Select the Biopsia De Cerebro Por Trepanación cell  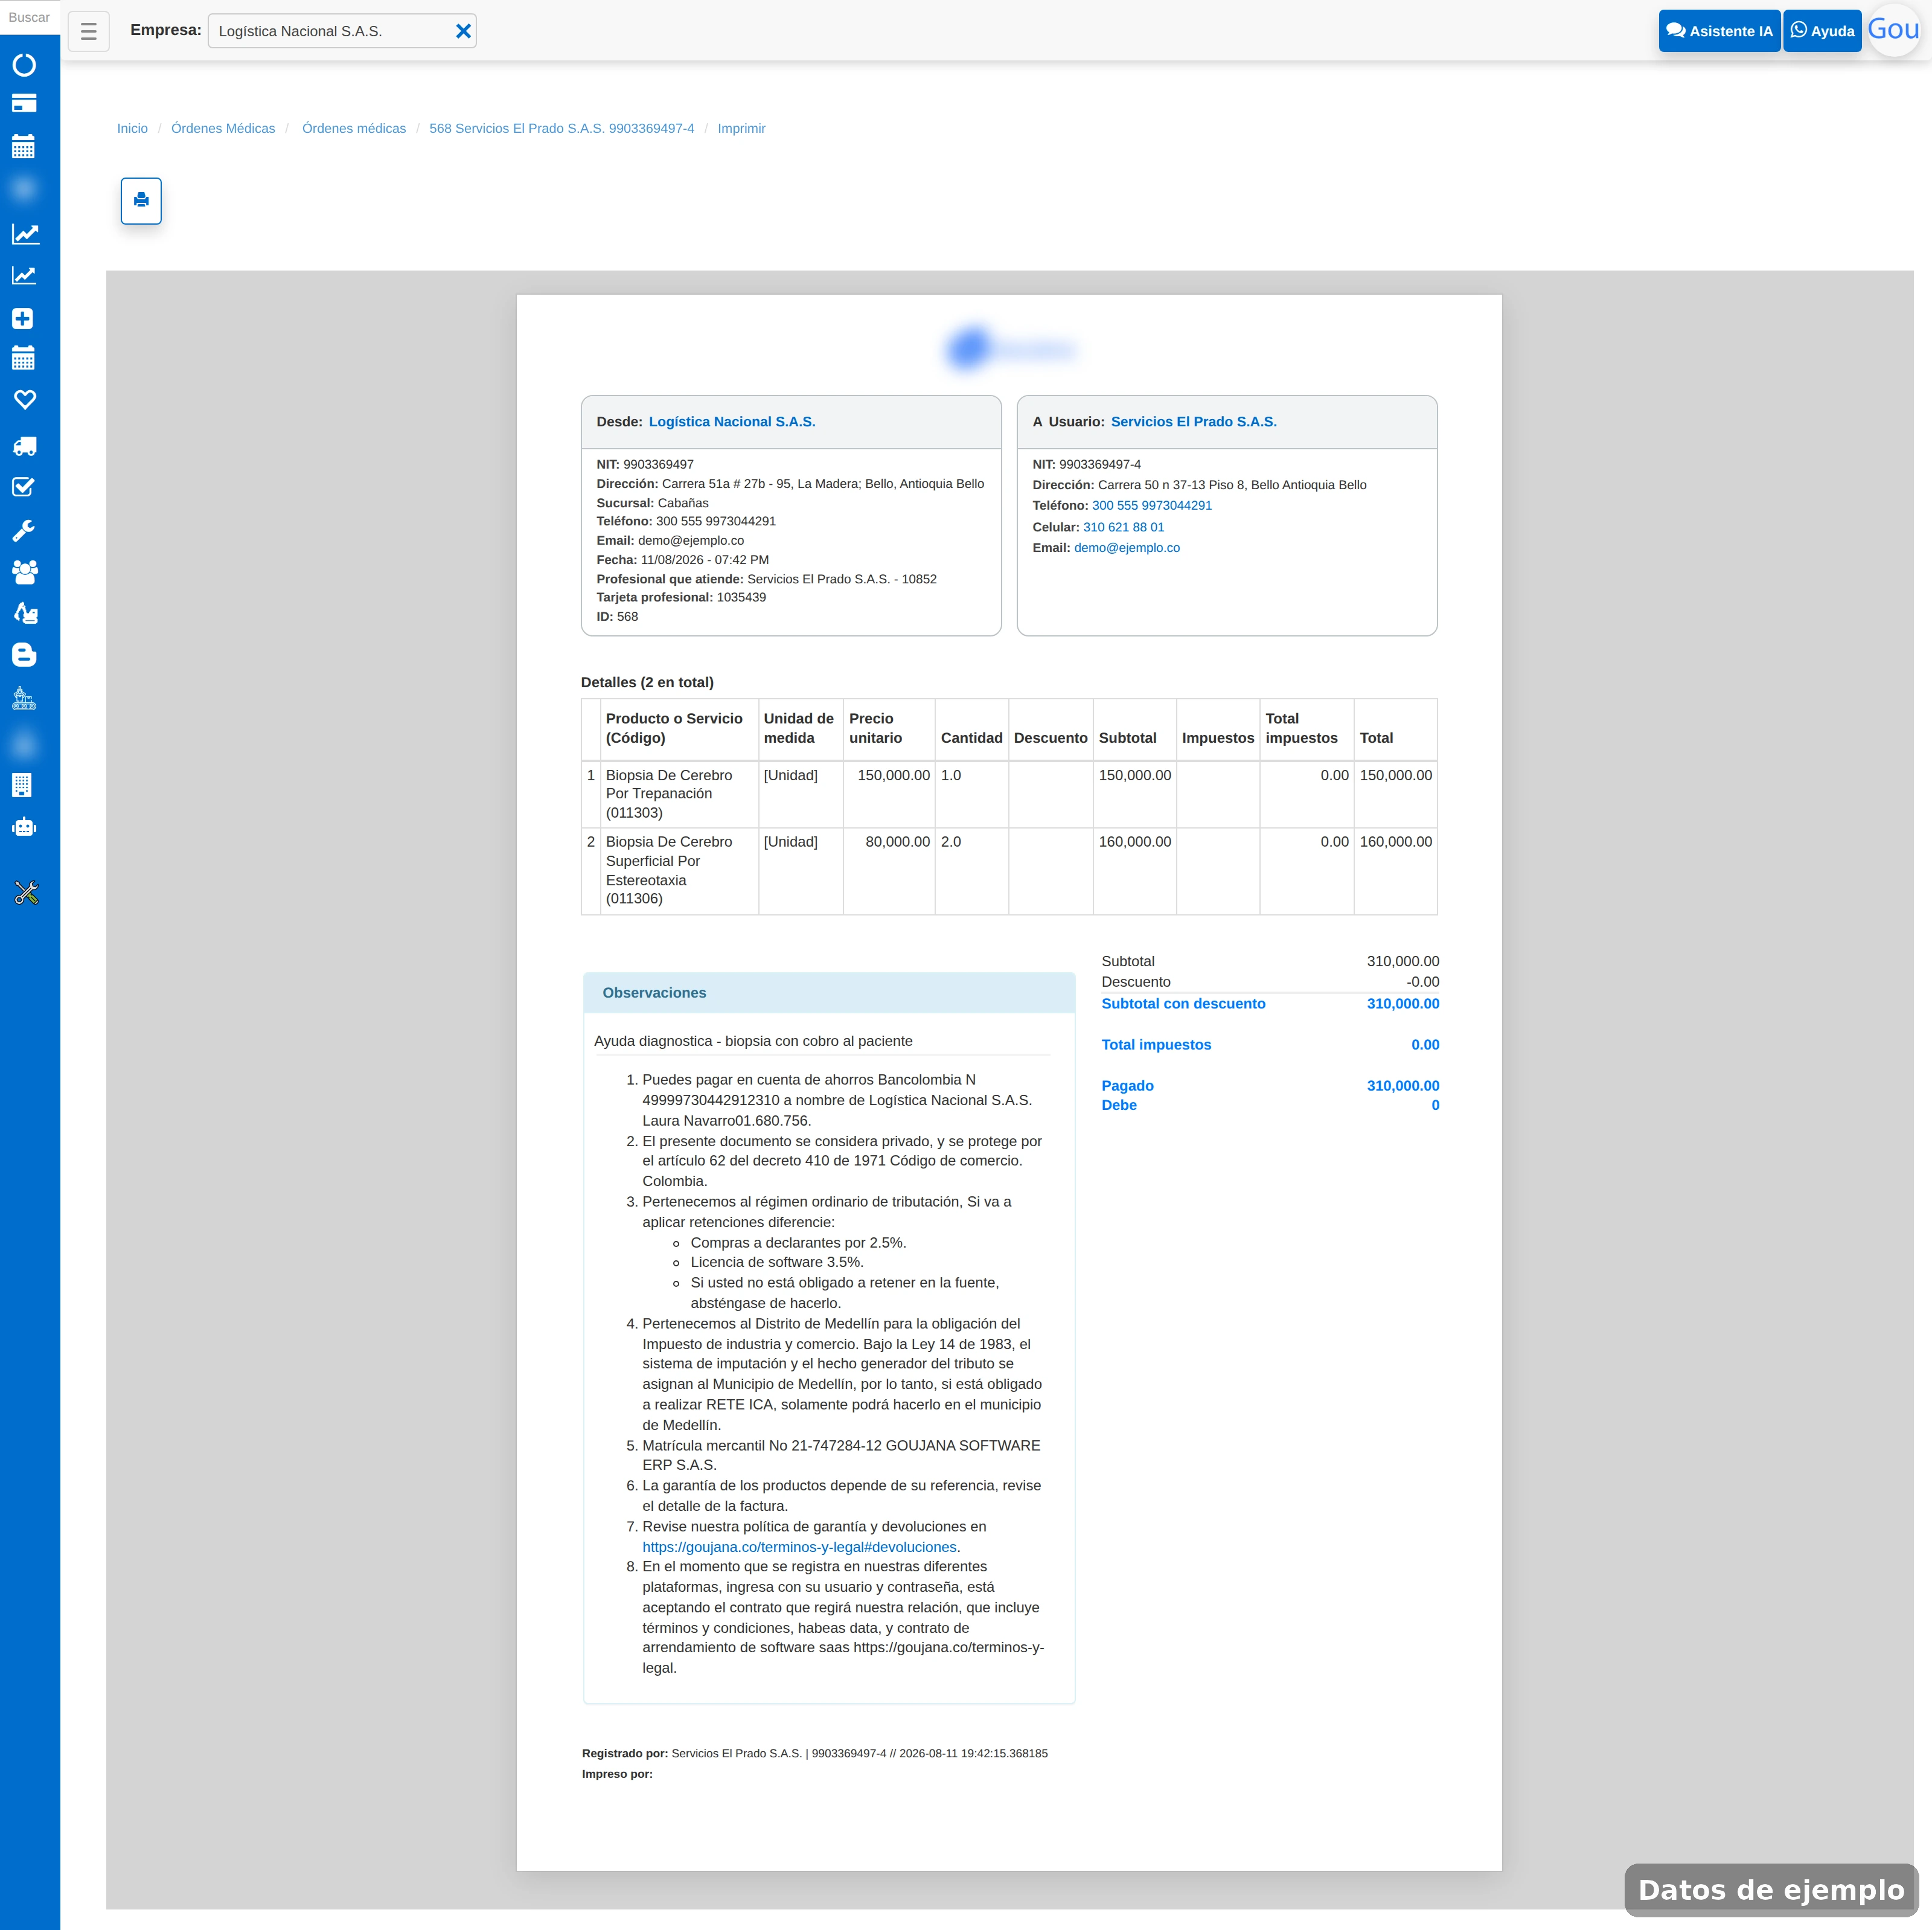coord(679,794)
